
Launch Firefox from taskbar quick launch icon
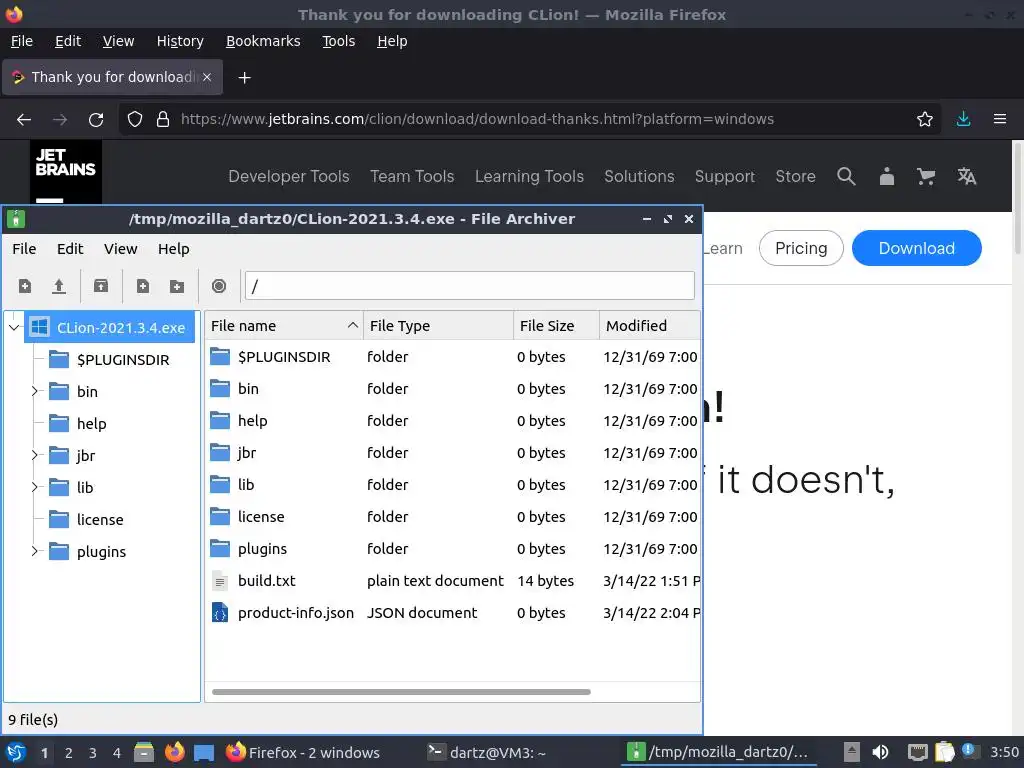pos(174,752)
